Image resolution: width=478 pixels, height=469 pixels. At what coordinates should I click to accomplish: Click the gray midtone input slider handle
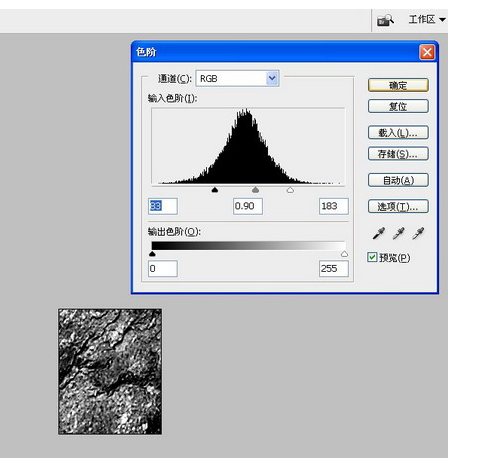click(256, 190)
